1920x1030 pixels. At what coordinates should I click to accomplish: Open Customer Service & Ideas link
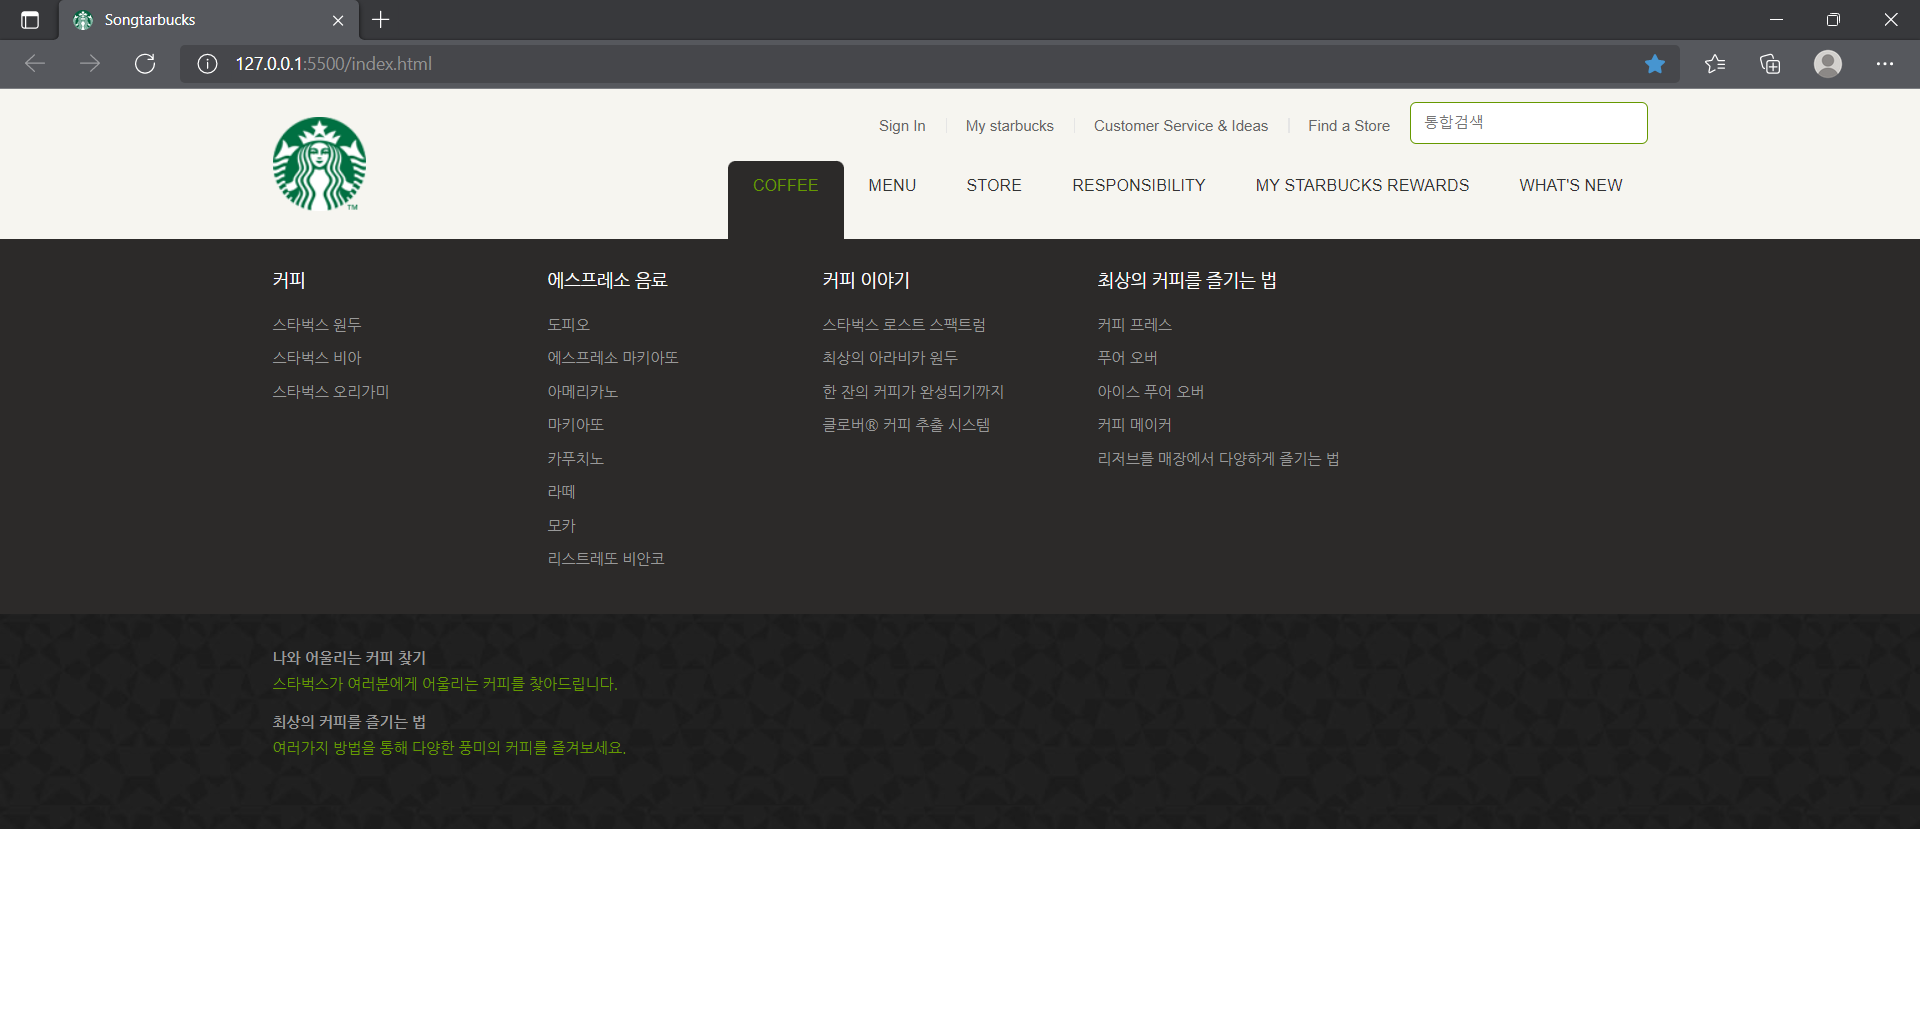1181,126
